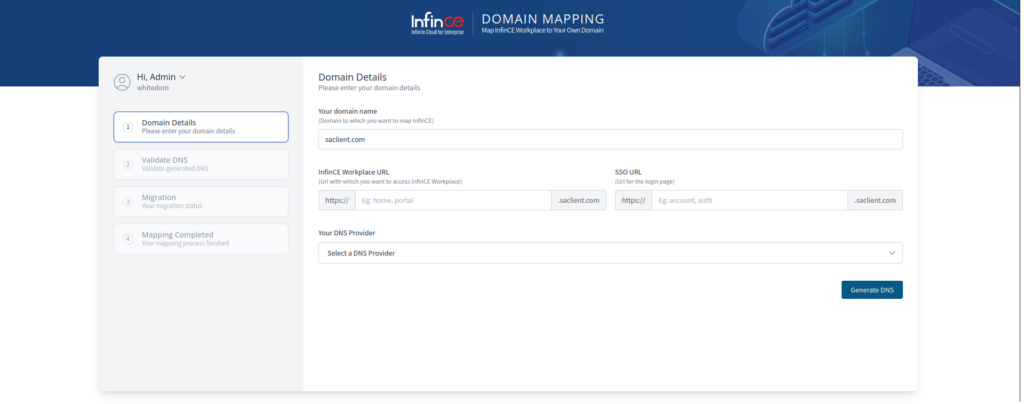Click the whitedom username text

point(153,87)
